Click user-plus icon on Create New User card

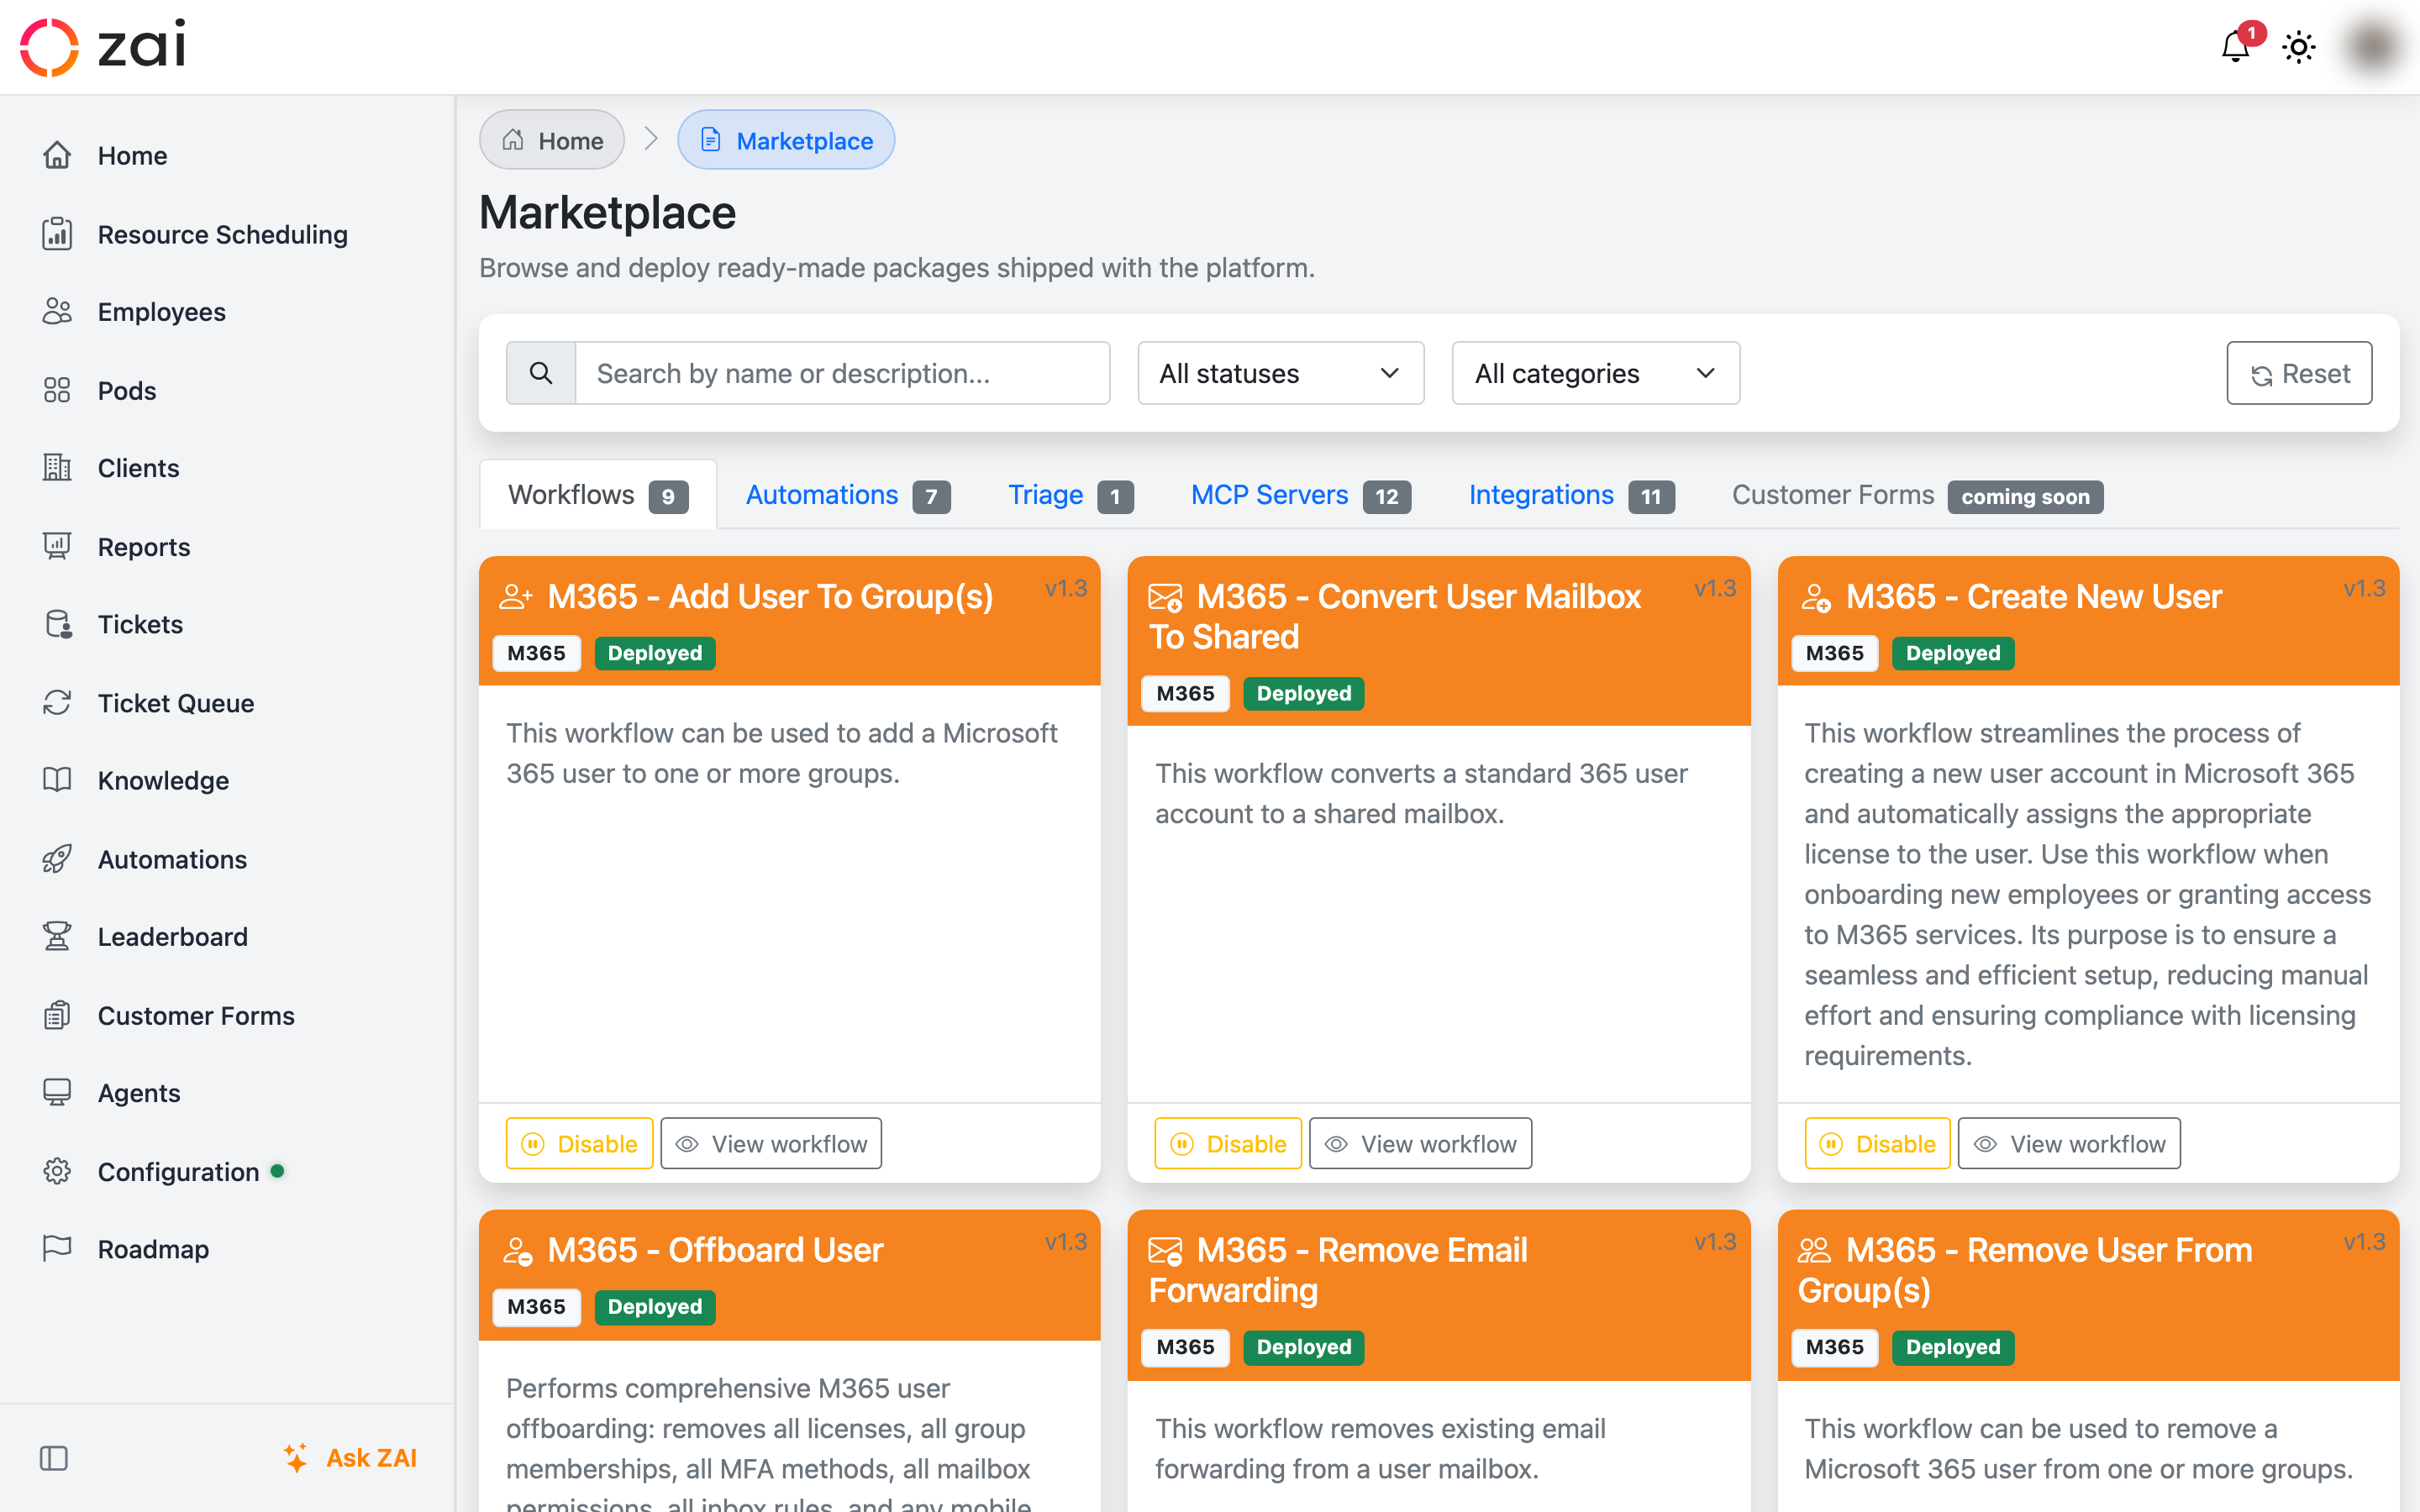click(x=1815, y=597)
